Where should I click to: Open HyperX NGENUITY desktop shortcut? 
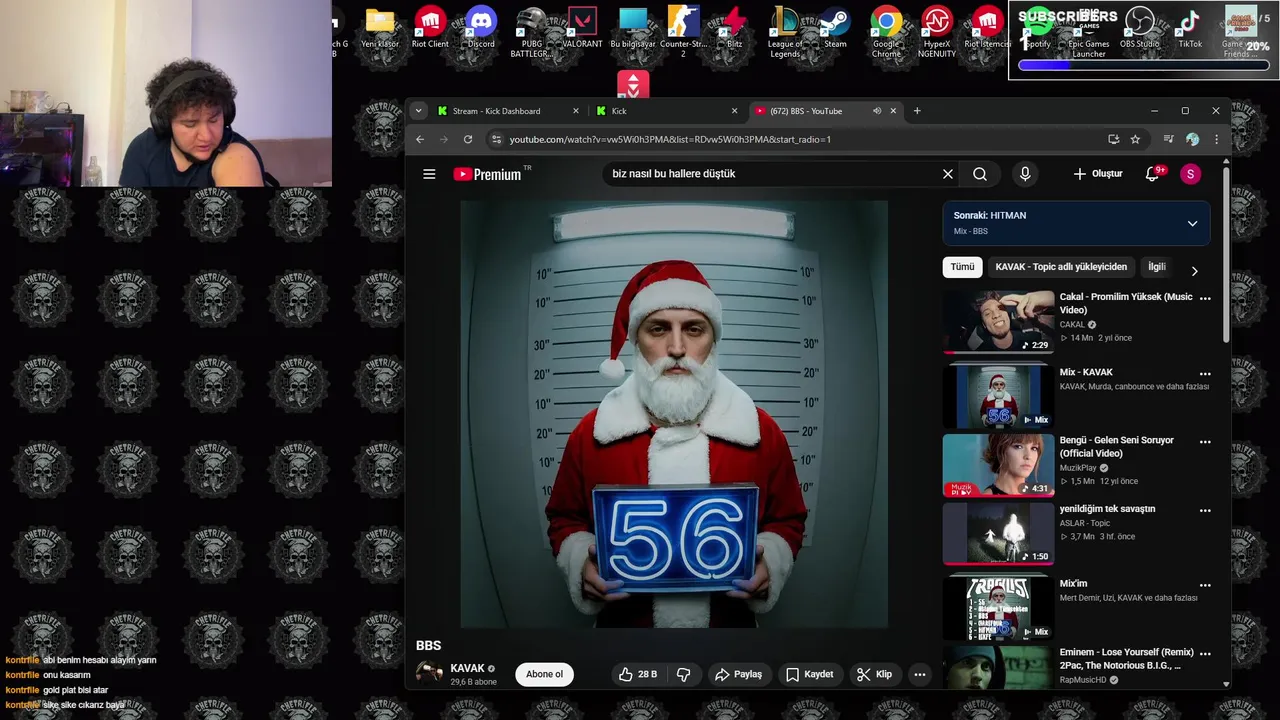point(937,32)
